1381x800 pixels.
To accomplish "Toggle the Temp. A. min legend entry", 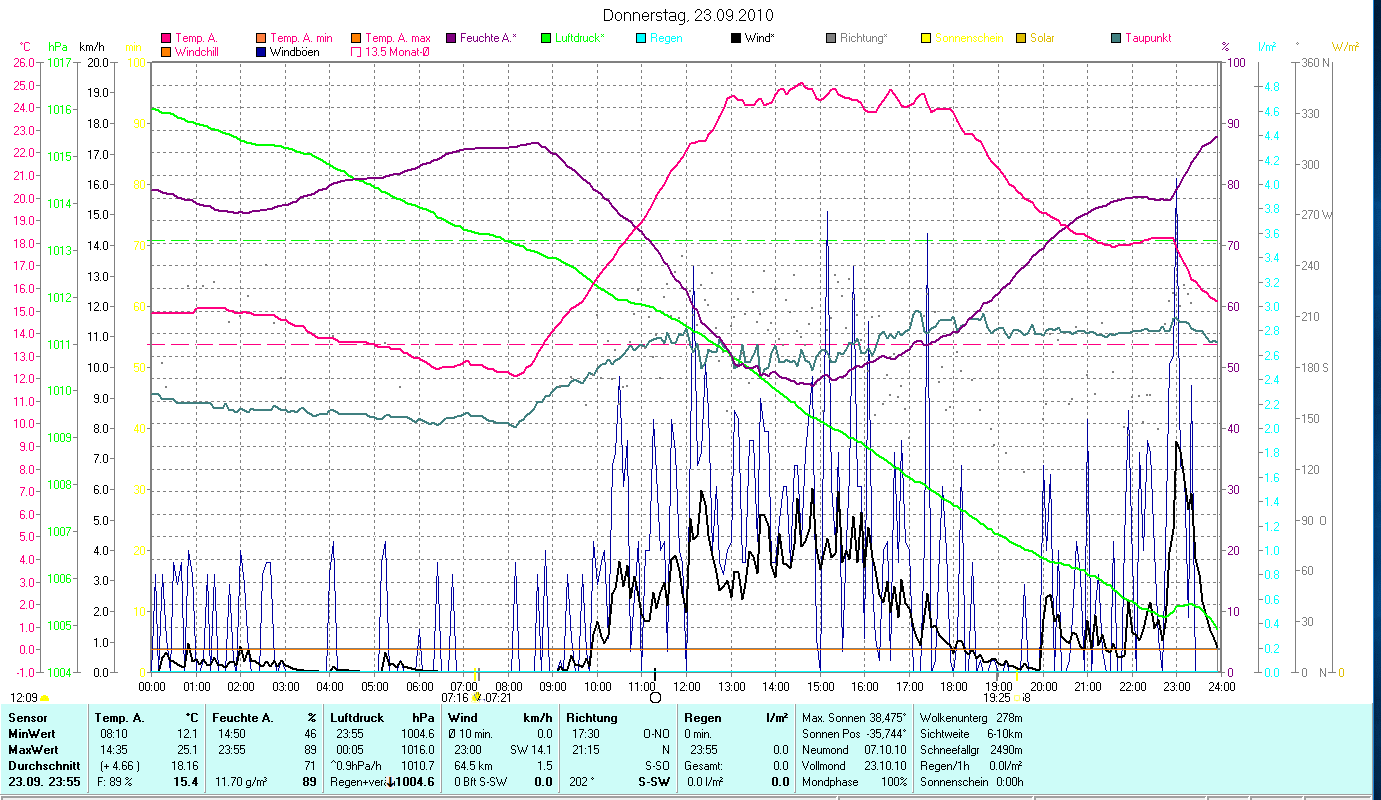I will tap(301, 38).
